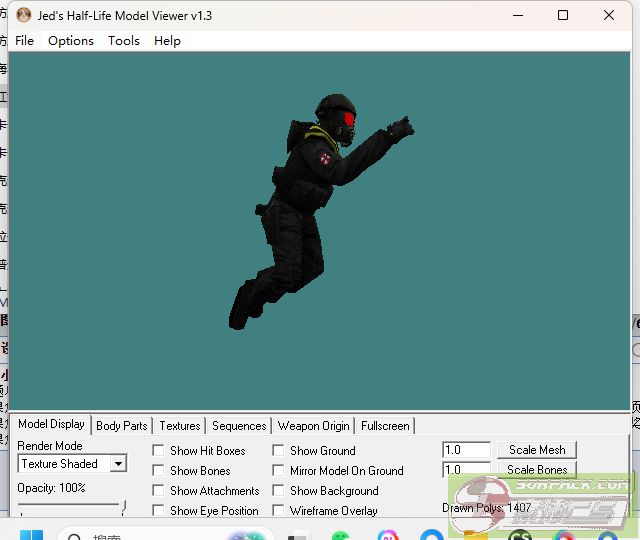Maximize the Model Viewer window

563,16
